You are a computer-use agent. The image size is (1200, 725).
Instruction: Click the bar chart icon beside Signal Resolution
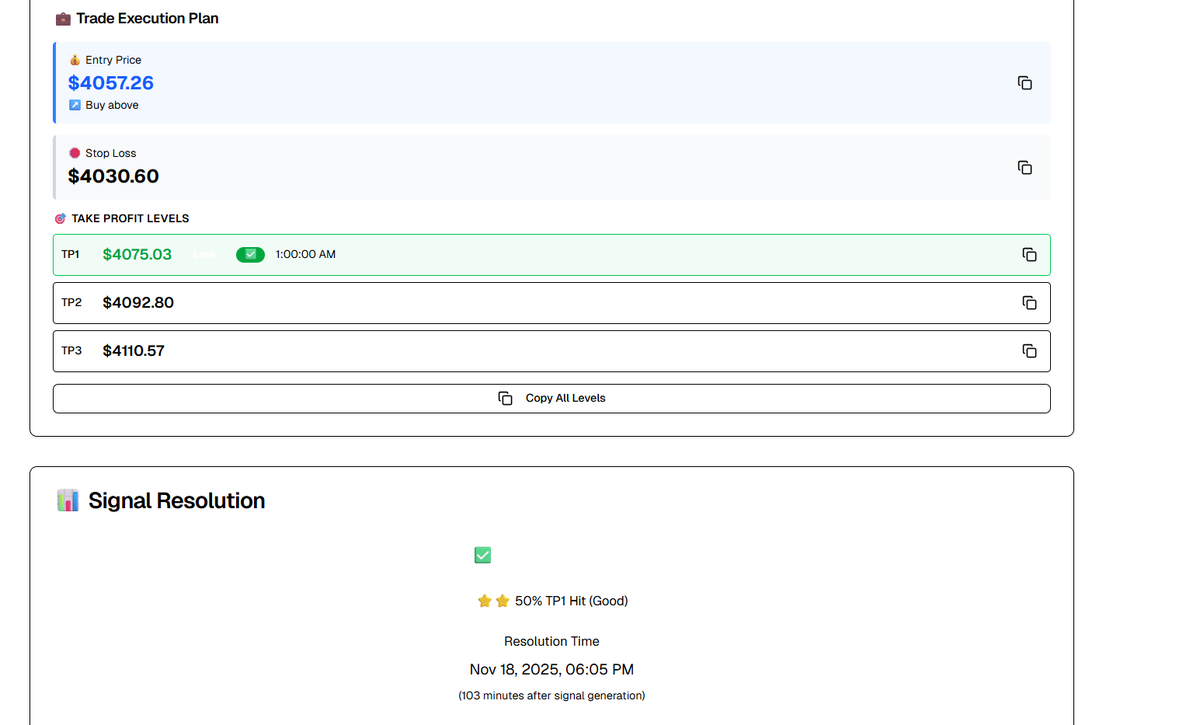click(68, 500)
